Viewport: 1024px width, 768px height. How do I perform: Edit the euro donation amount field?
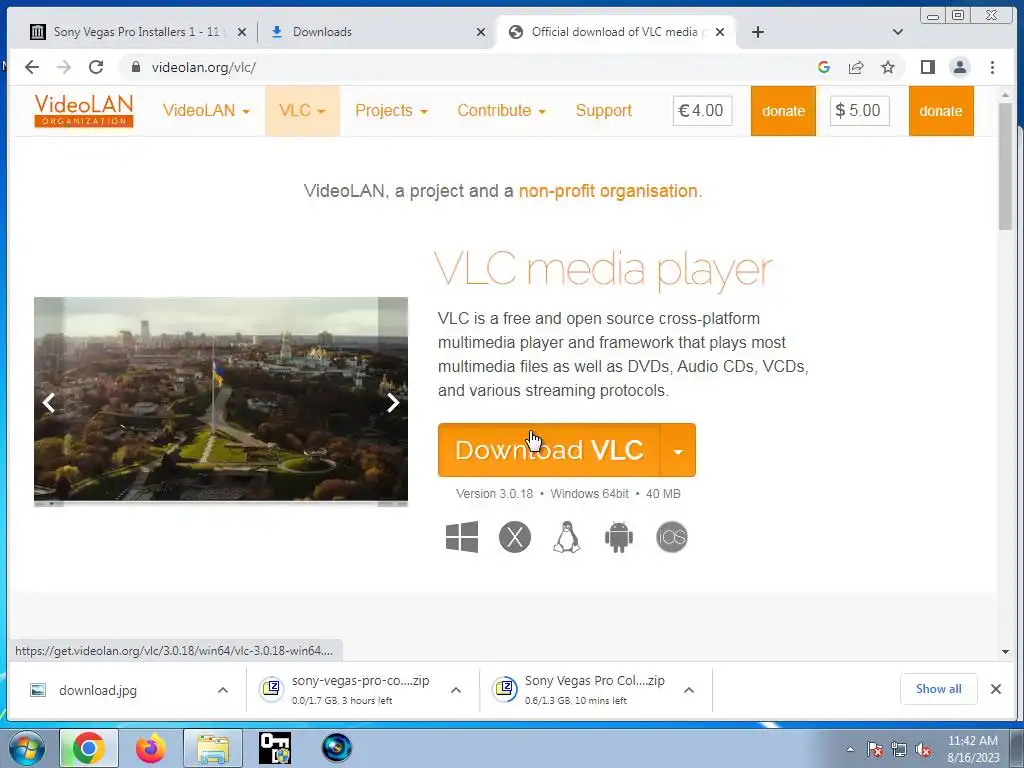pyautogui.click(x=702, y=111)
